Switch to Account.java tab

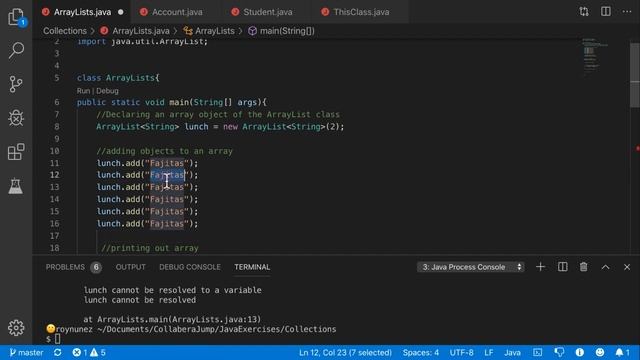point(177,12)
